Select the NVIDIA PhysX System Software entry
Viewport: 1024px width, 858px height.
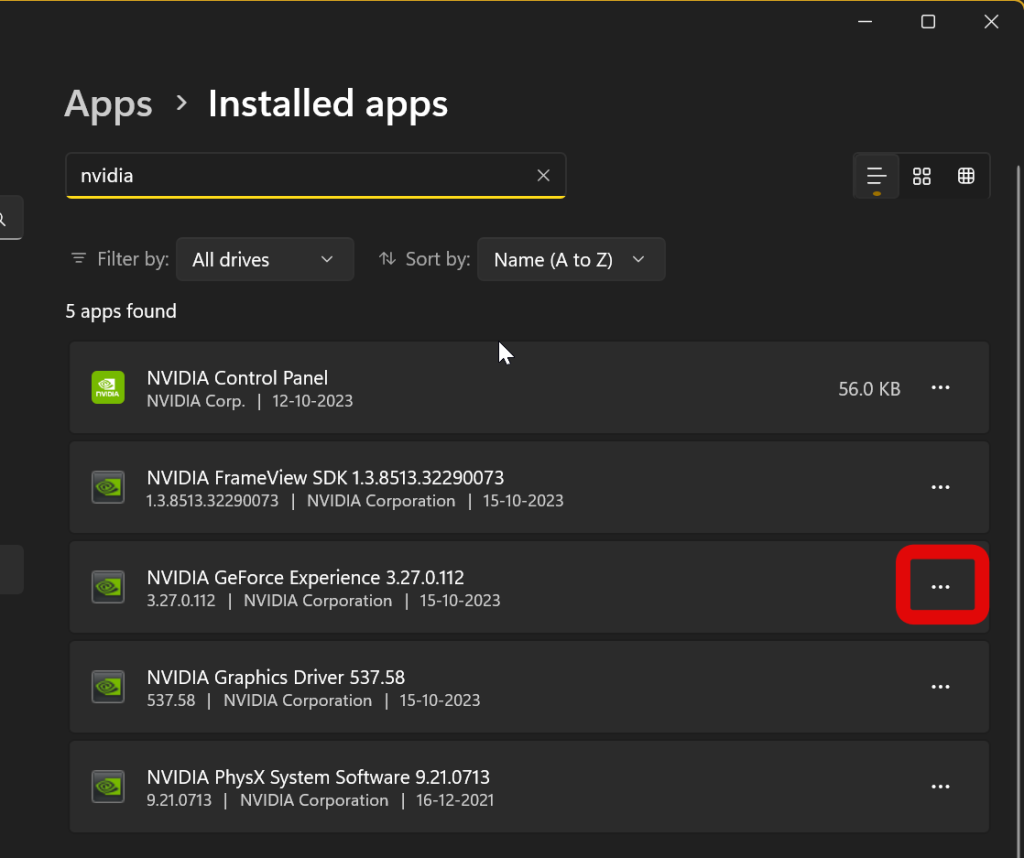tap(500, 787)
